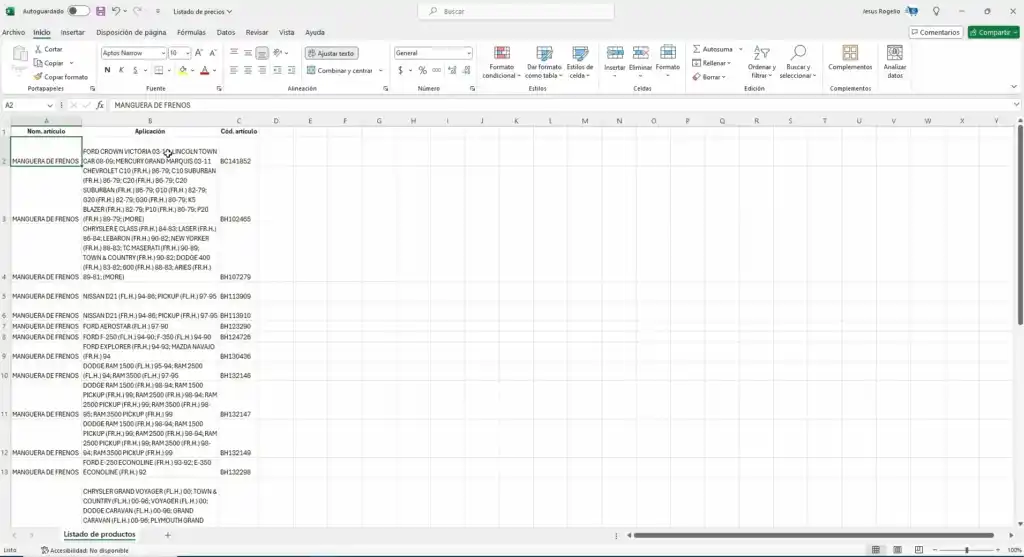Screen dimensions: 1024x557
Task: Increase font size with the larger A icon
Action: (x=199, y=53)
